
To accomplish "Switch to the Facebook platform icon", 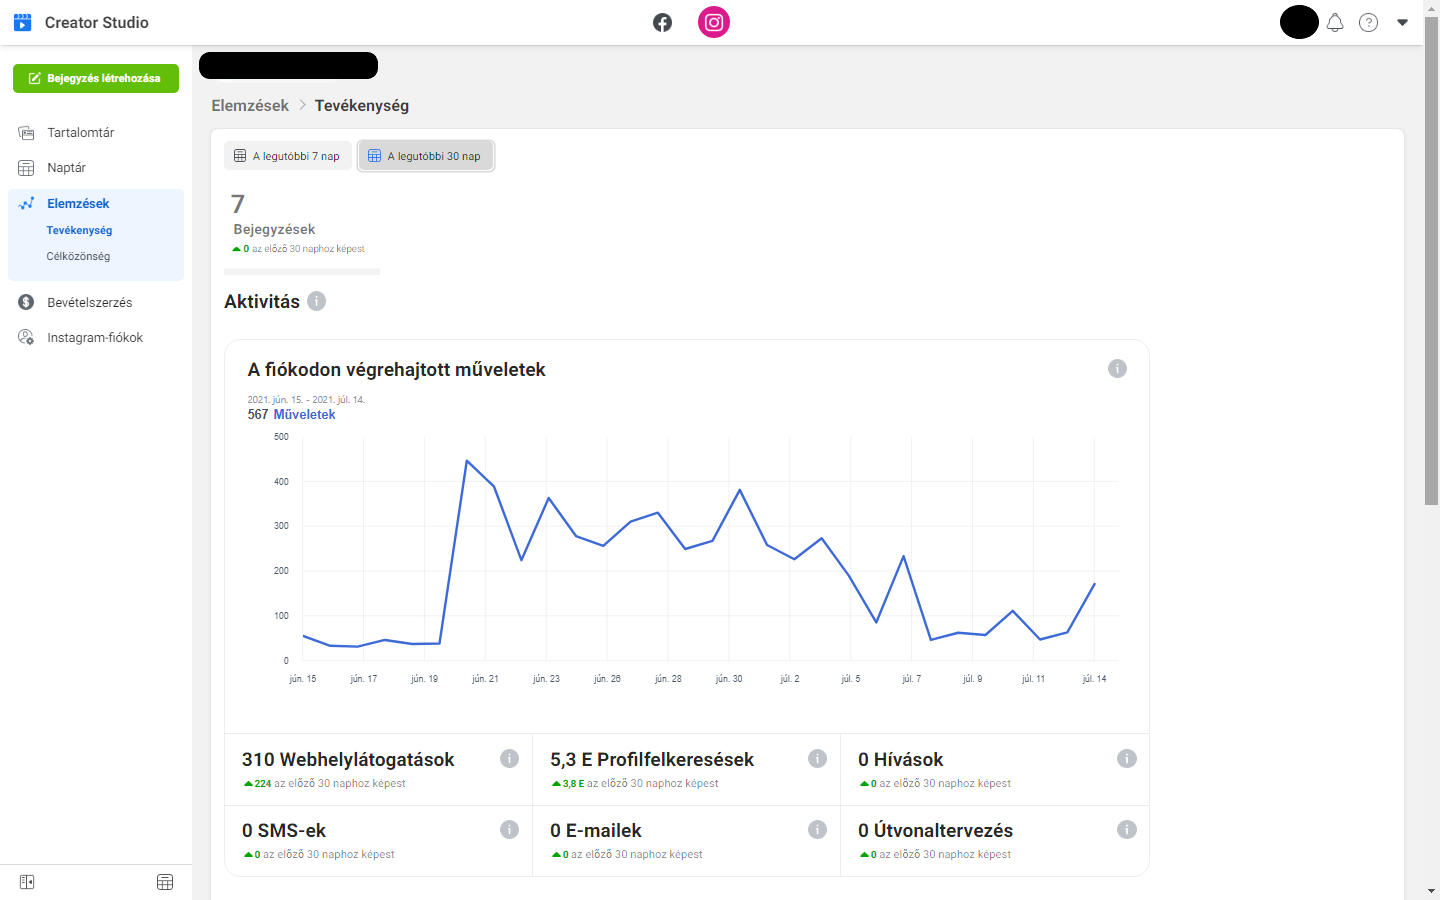I will 662,22.
